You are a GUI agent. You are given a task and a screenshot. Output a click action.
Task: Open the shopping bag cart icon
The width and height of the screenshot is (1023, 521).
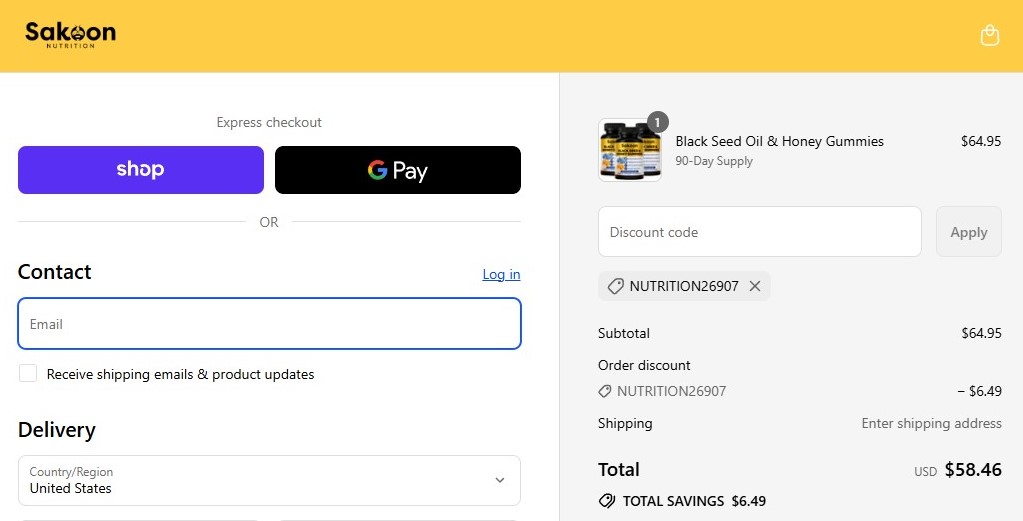[x=989, y=36]
